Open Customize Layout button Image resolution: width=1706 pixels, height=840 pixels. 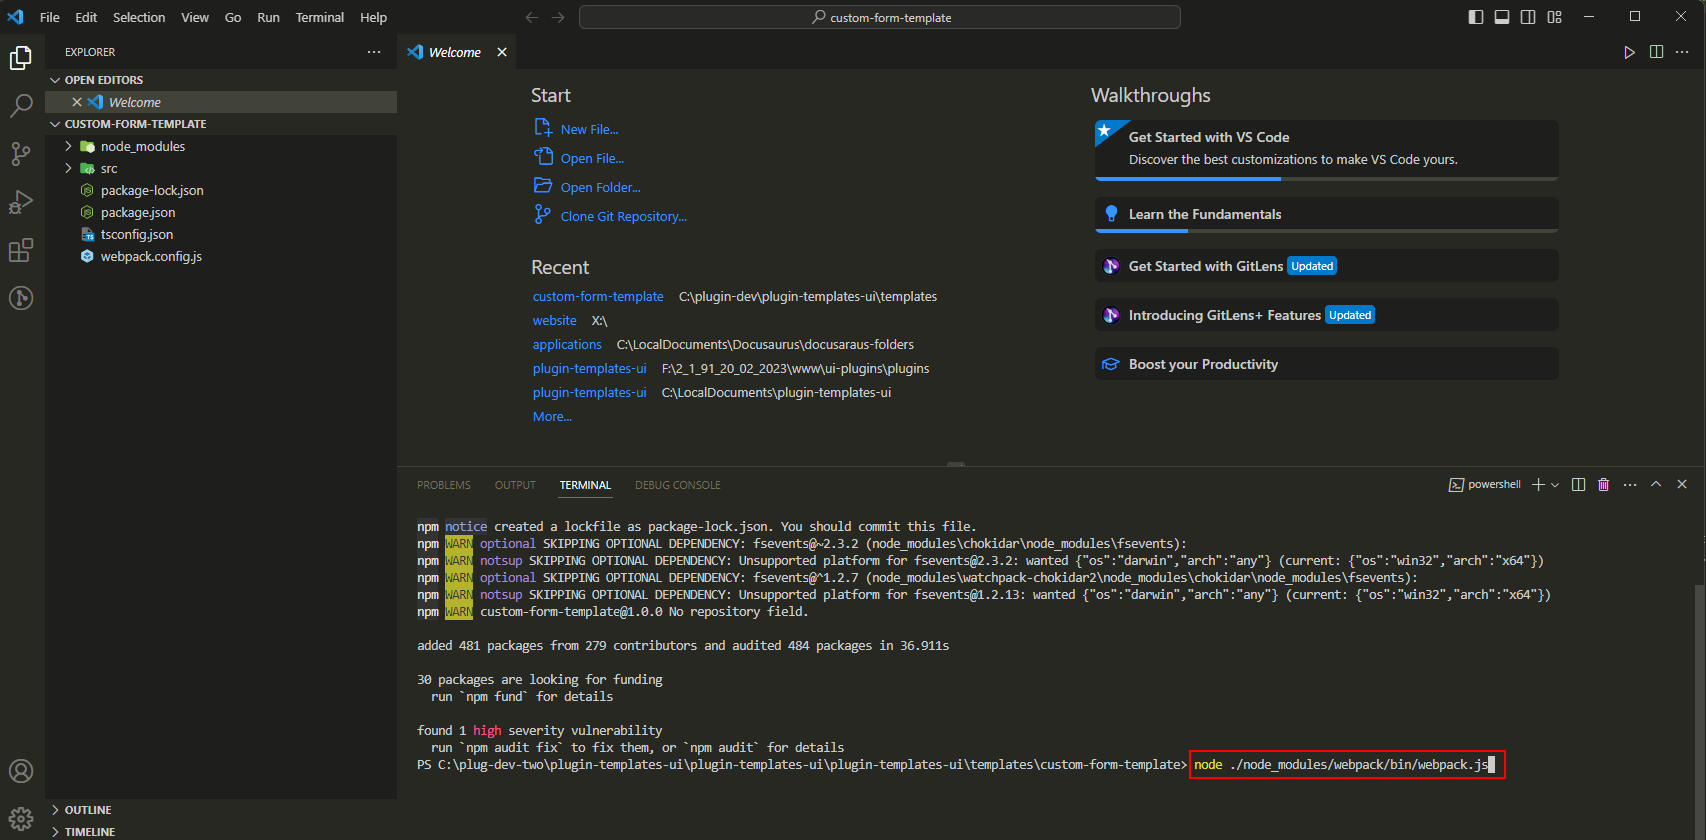click(1554, 17)
